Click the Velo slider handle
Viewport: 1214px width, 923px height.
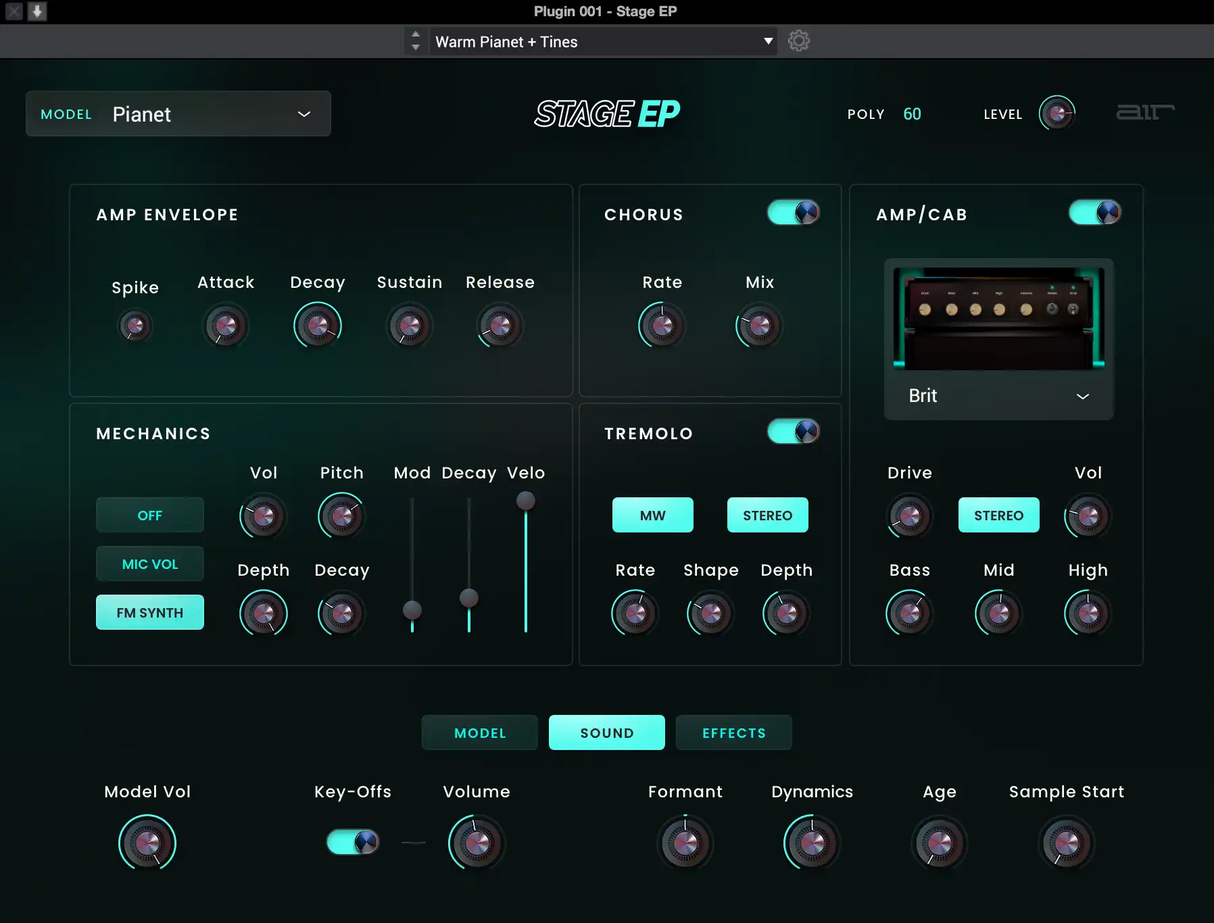525,501
